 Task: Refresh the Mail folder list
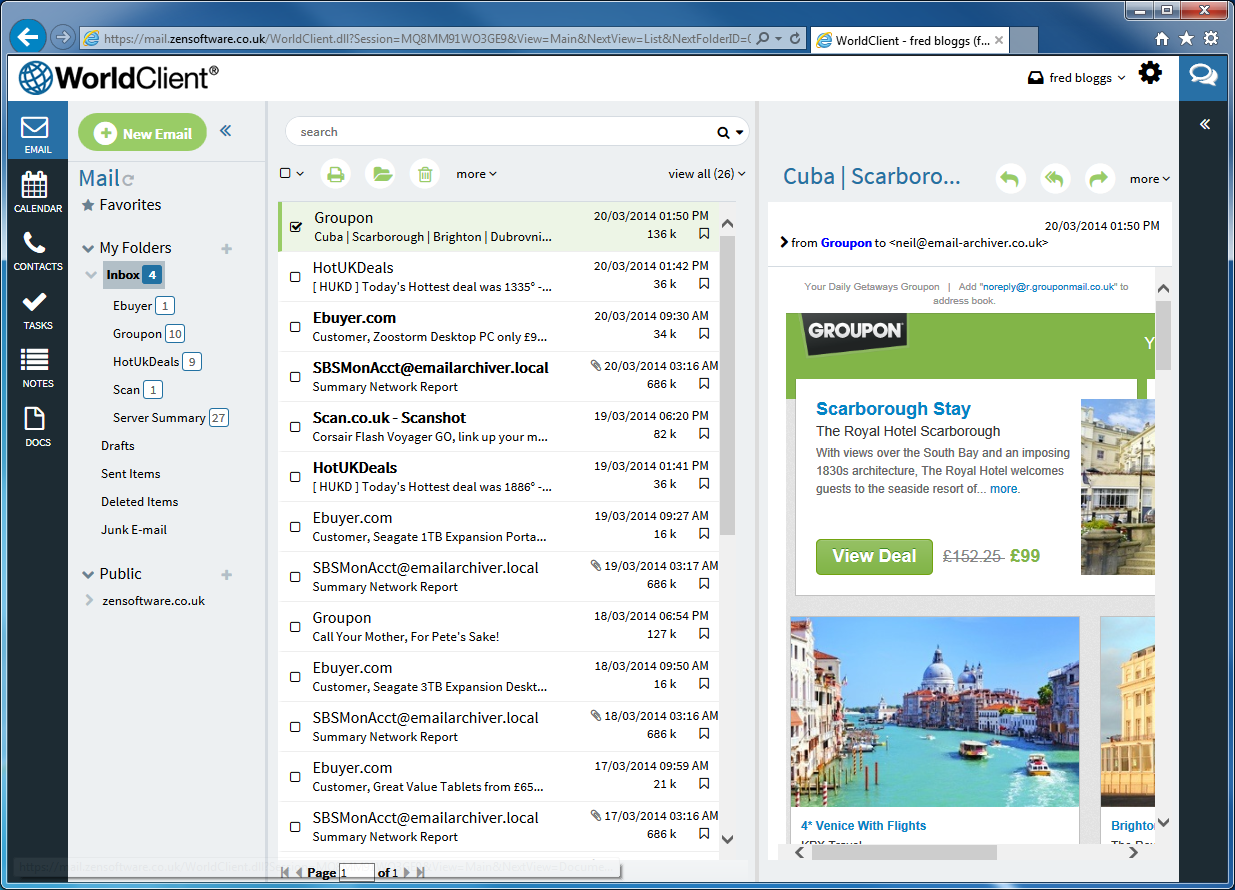(128, 180)
